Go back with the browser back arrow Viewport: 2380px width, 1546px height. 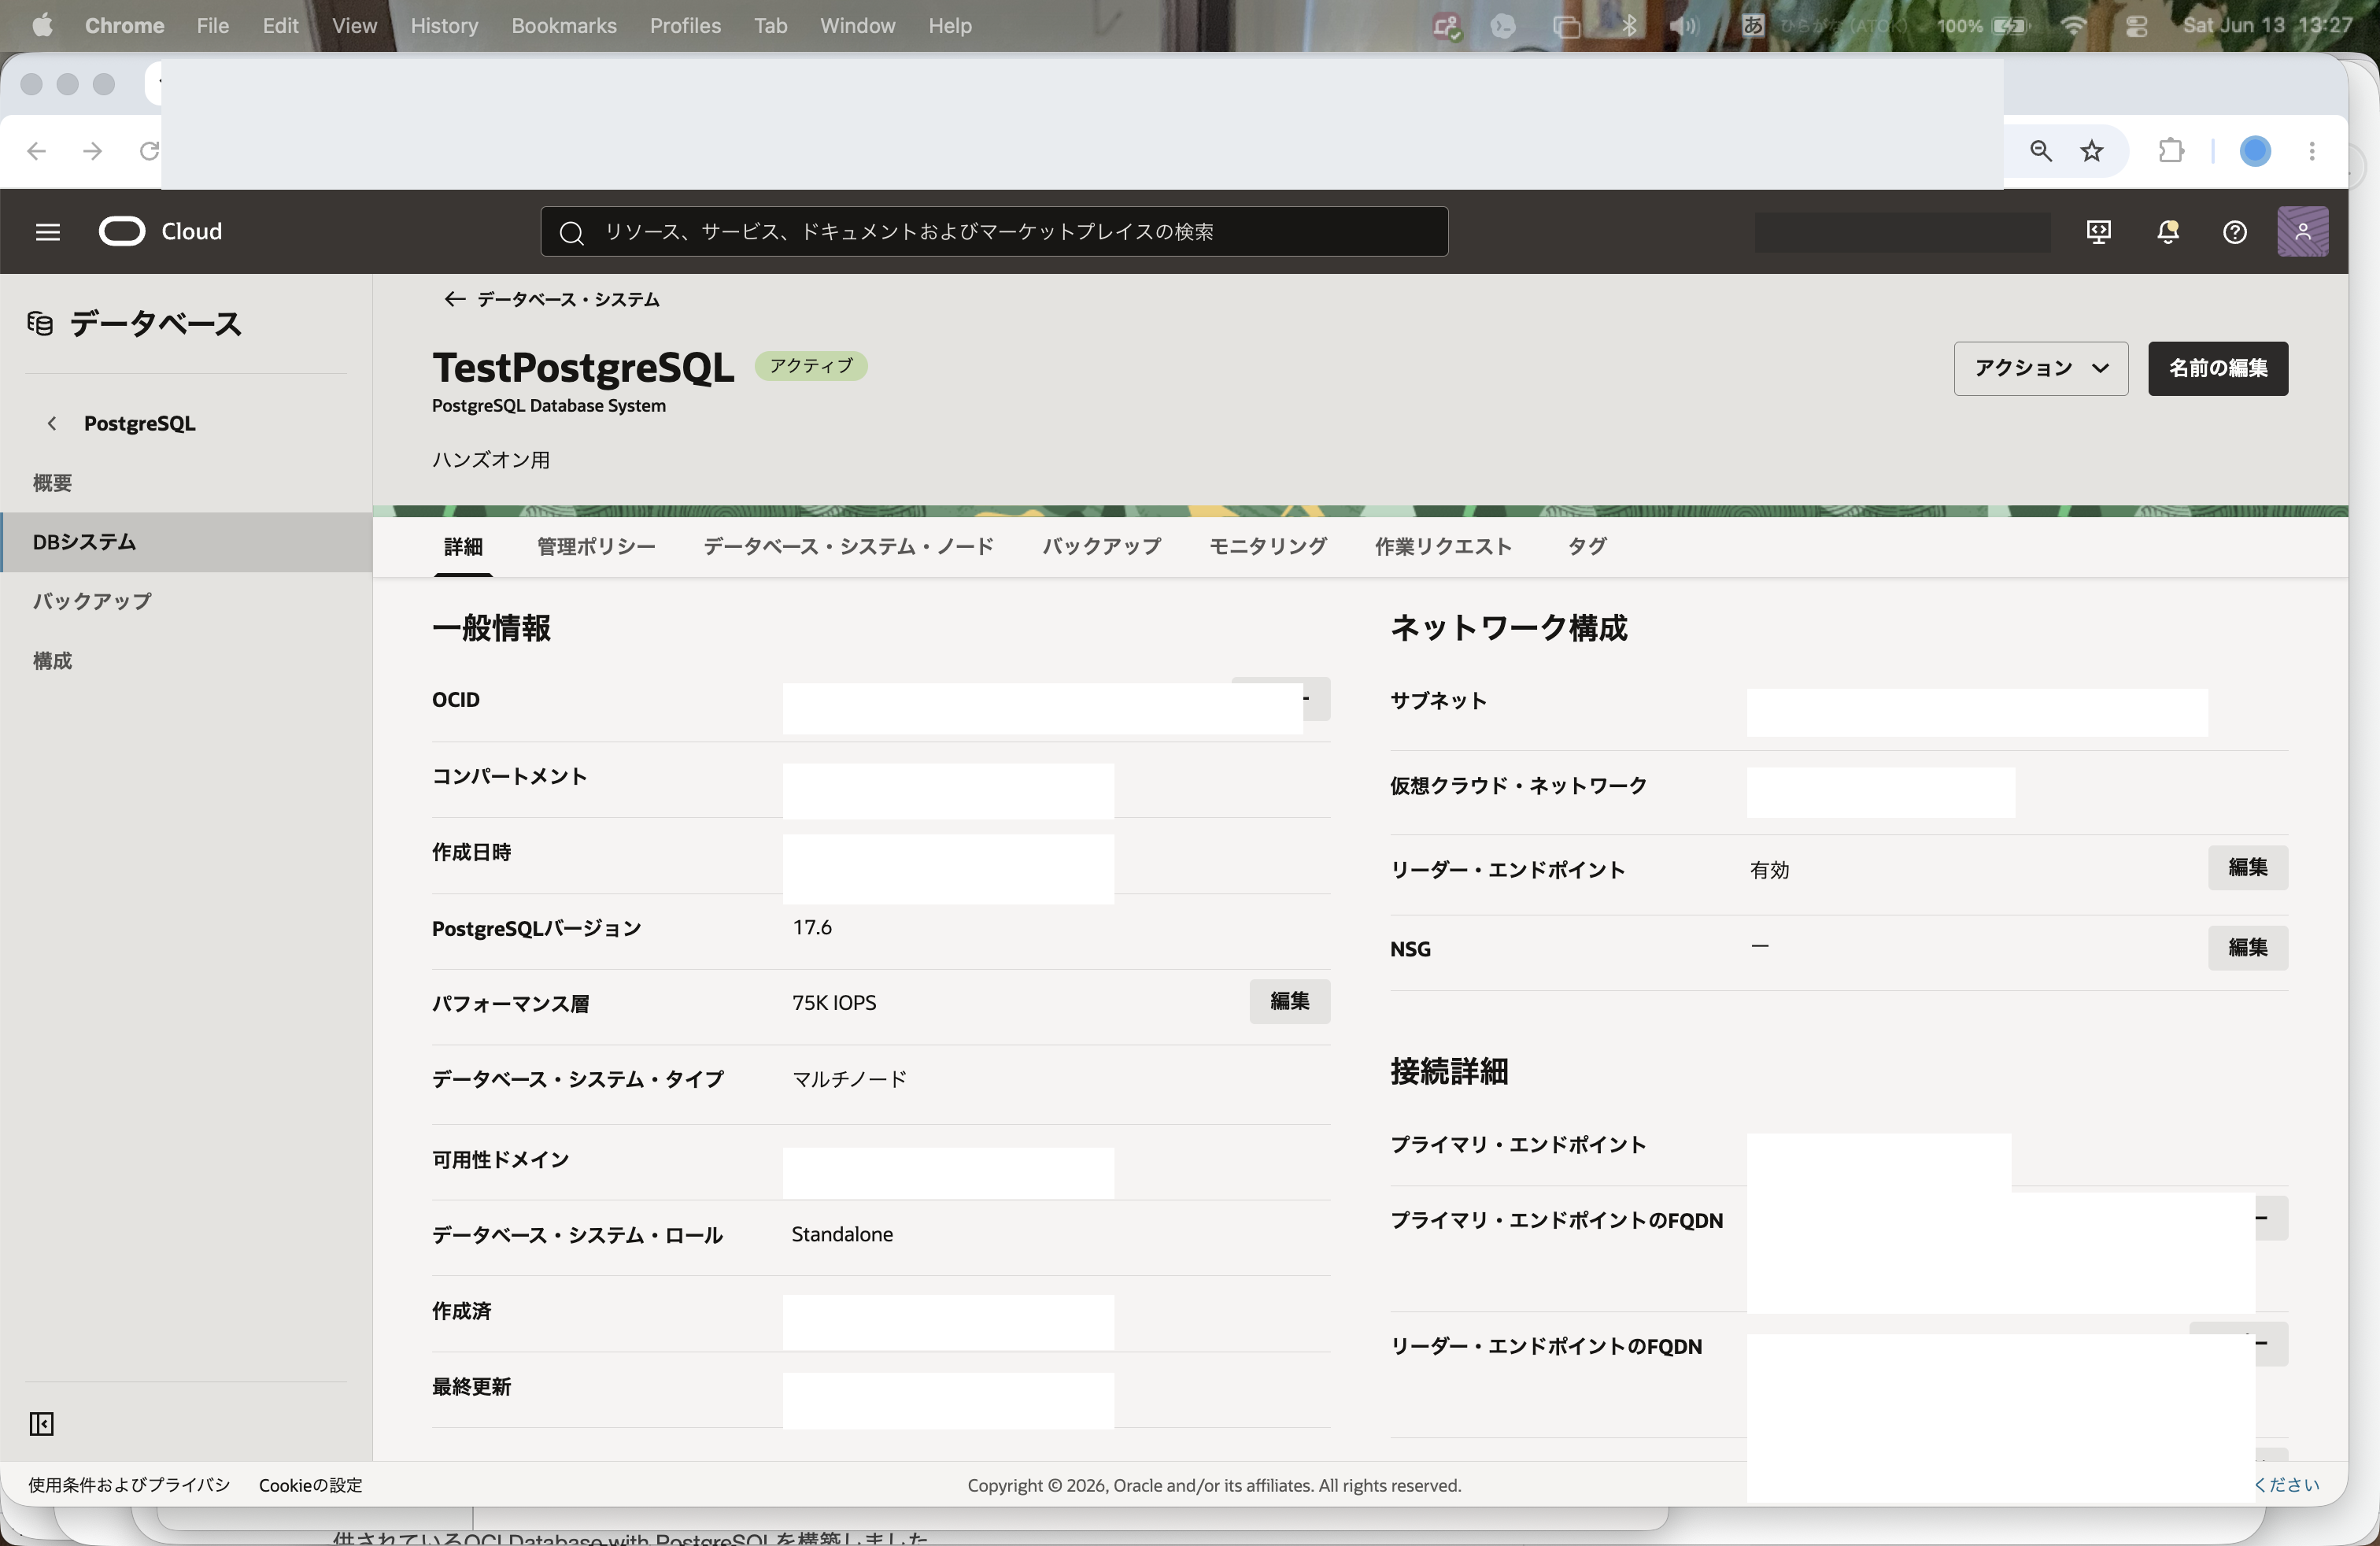coord(37,151)
